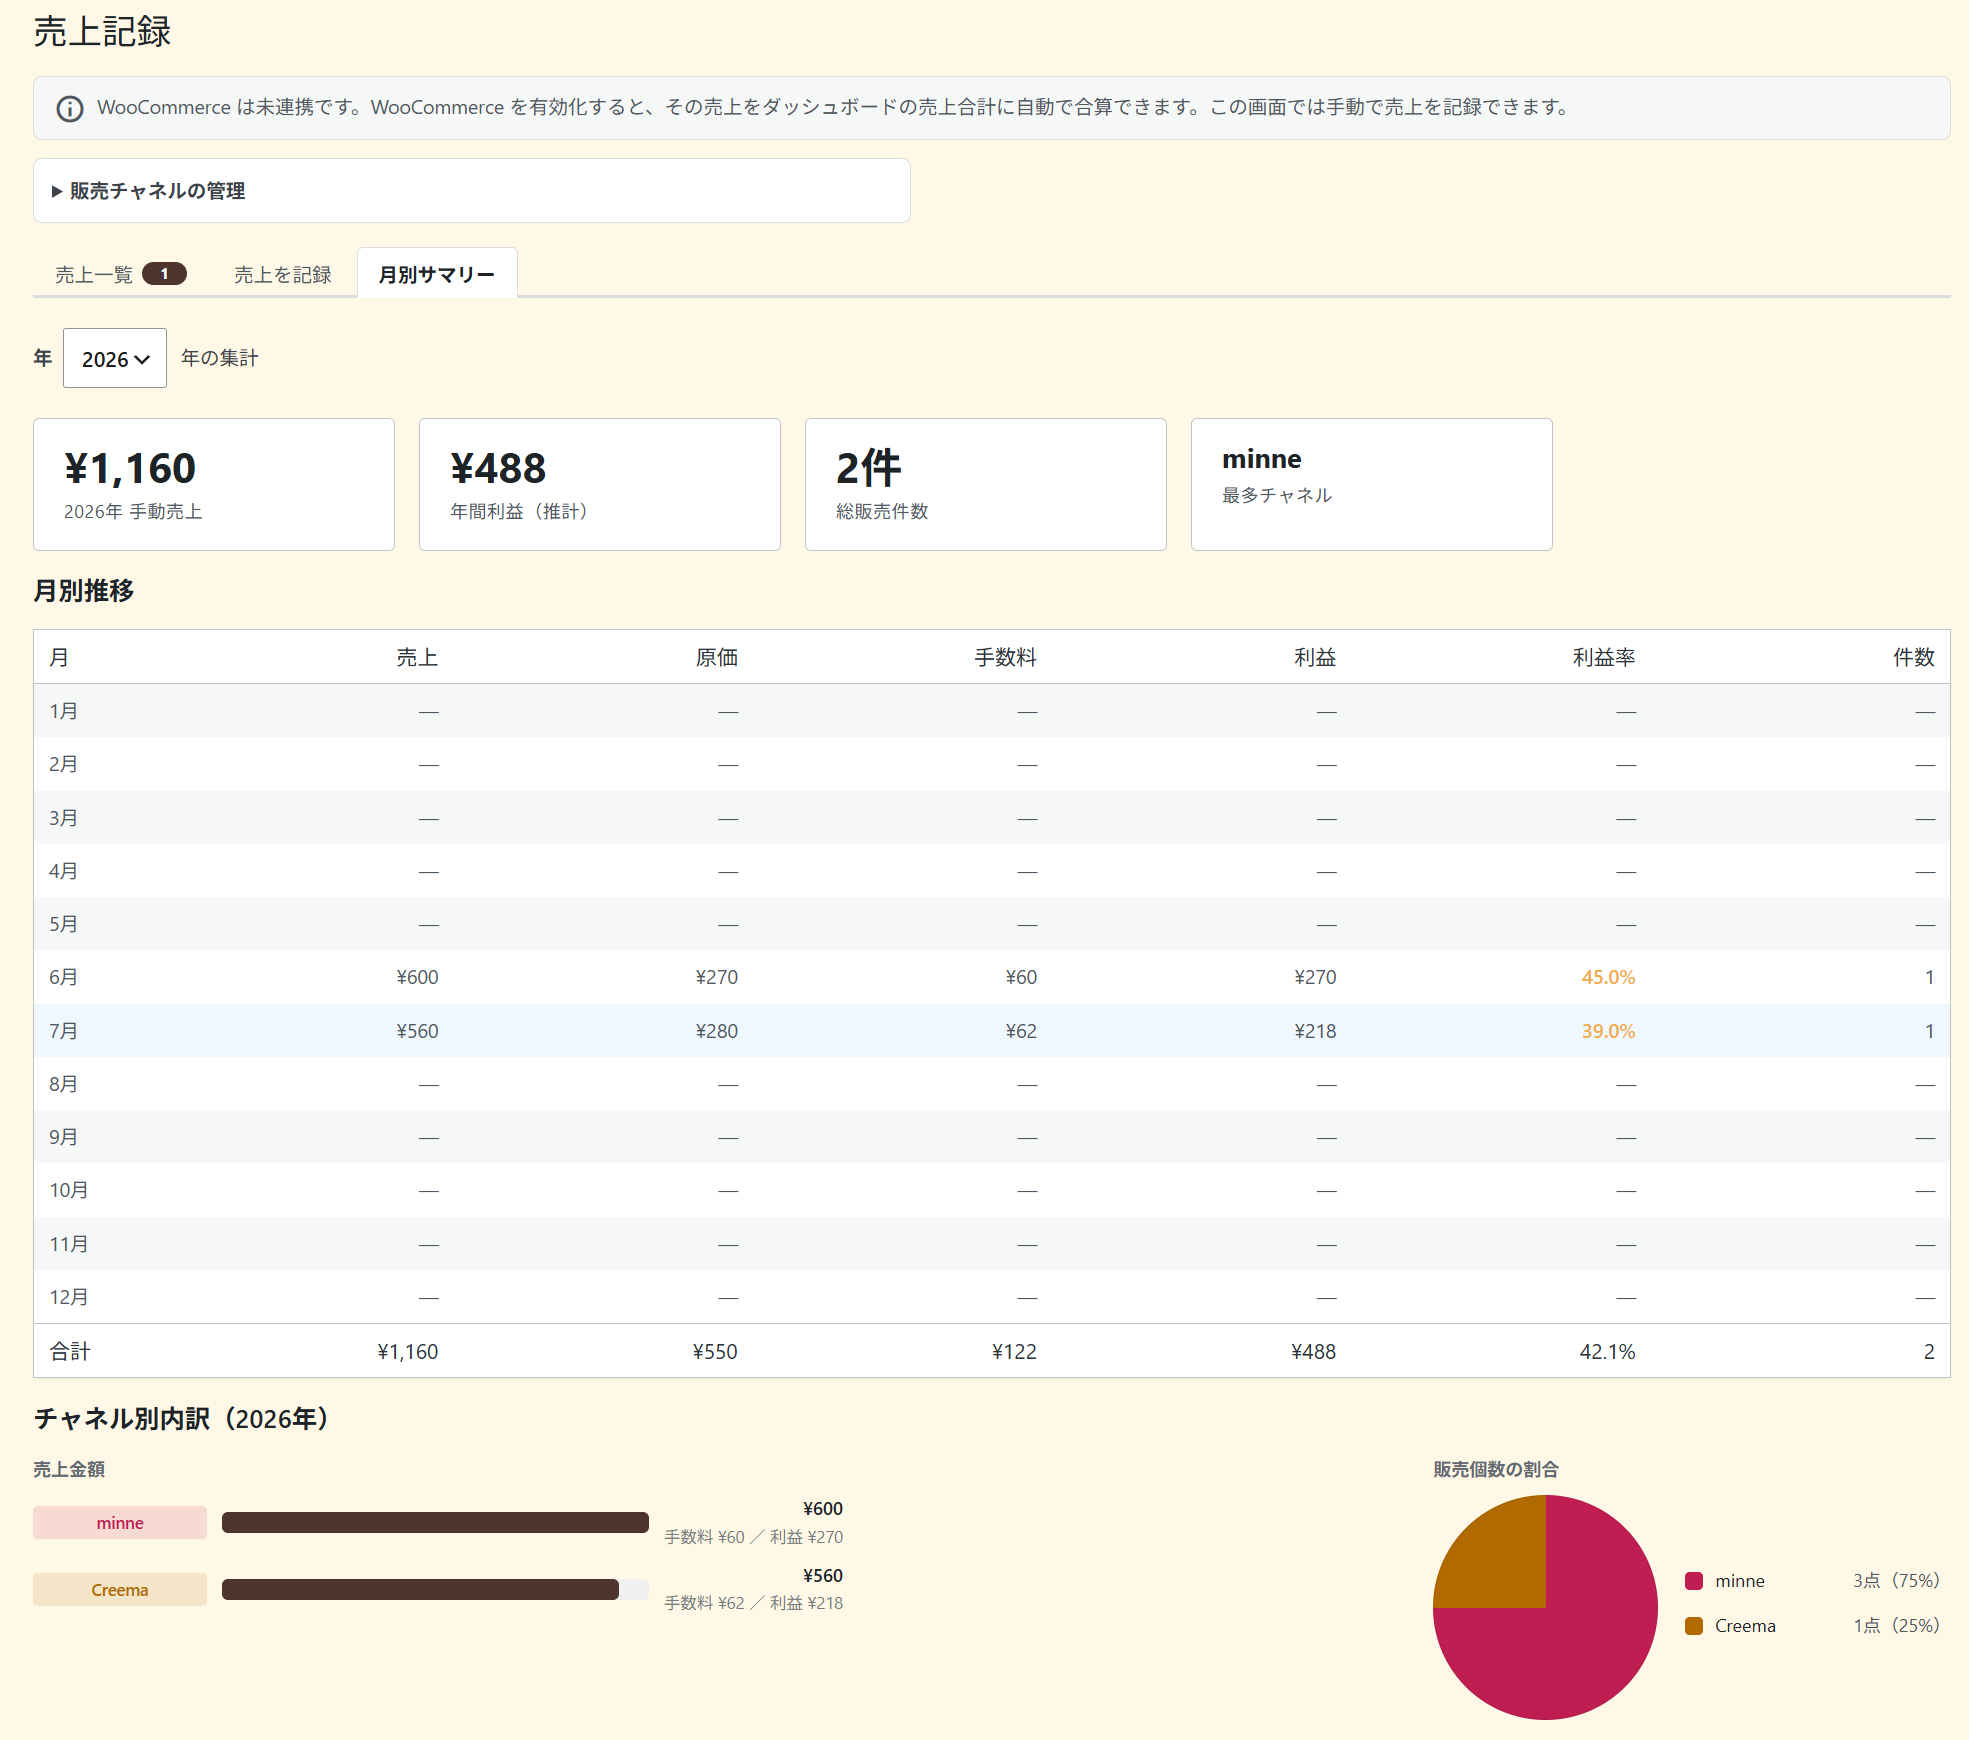Click the 12月 row label
The height and width of the screenshot is (1740, 1969).
69,1297
